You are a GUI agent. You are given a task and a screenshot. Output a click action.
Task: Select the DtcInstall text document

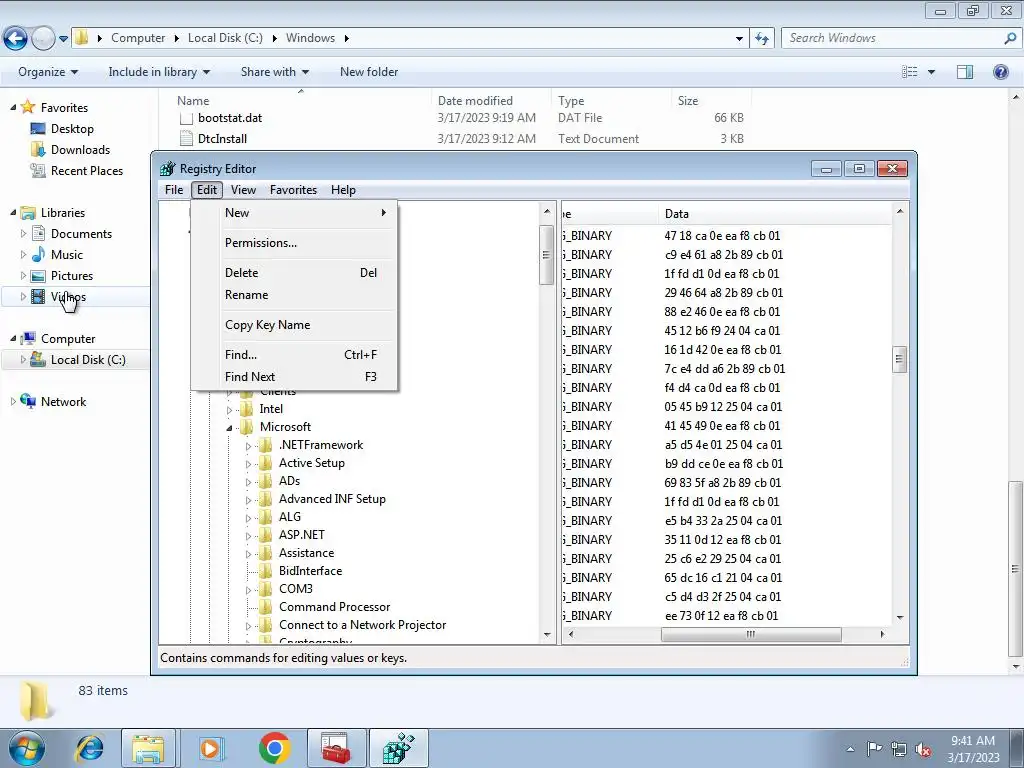(x=222, y=139)
